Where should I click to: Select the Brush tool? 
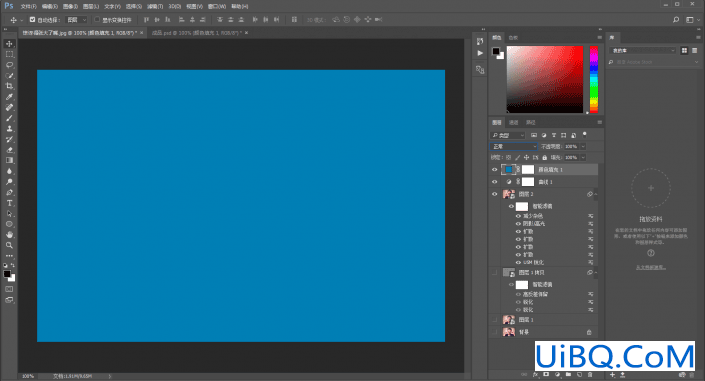(x=9, y=118)
